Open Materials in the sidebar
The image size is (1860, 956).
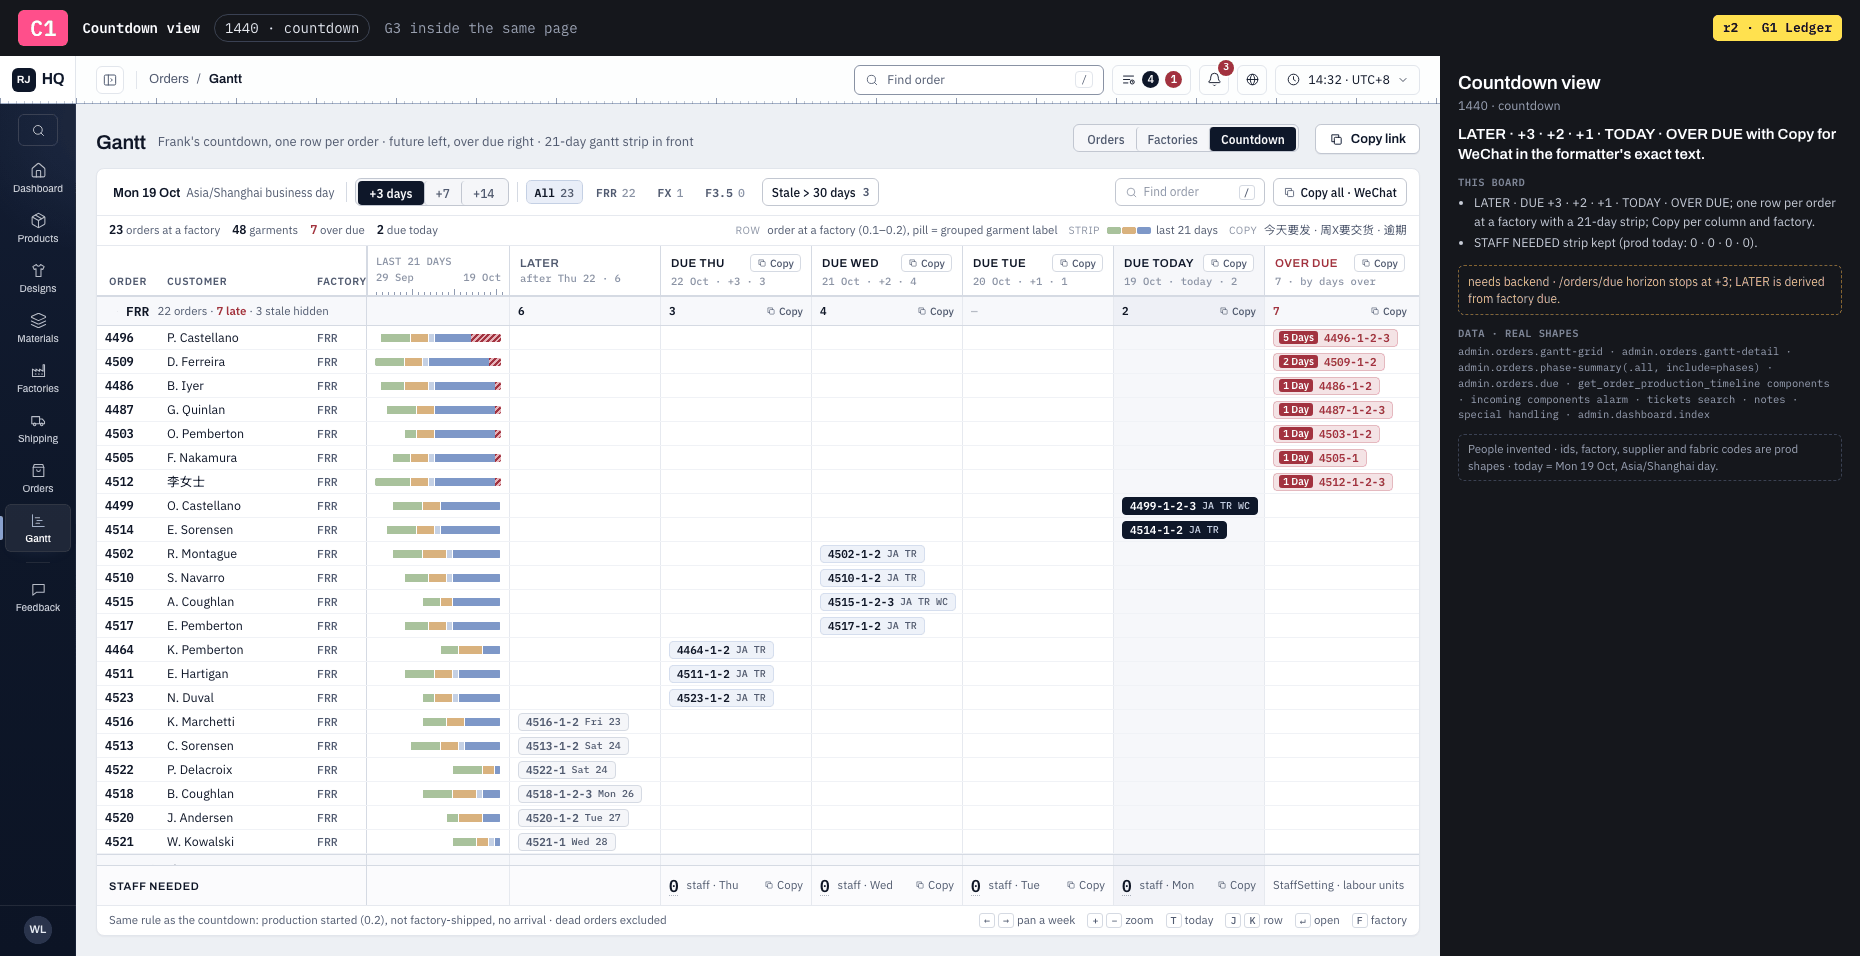pos(38,328)
